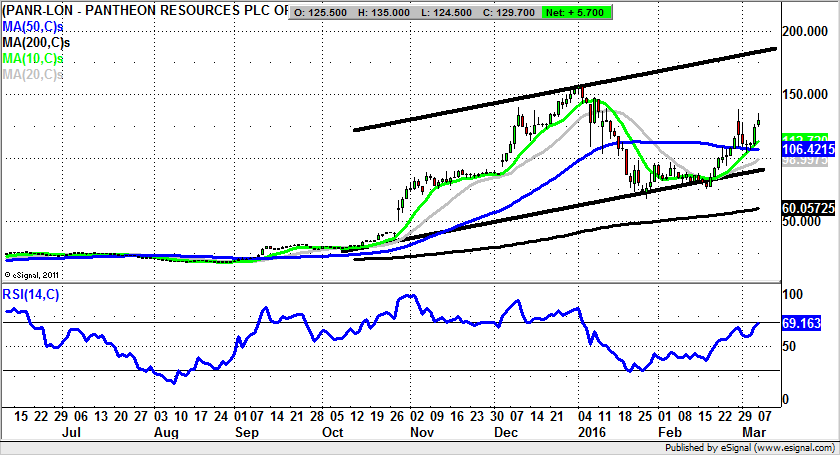
Task: Click the MA(50,C)s indicator label
Action: coord(33,25)
